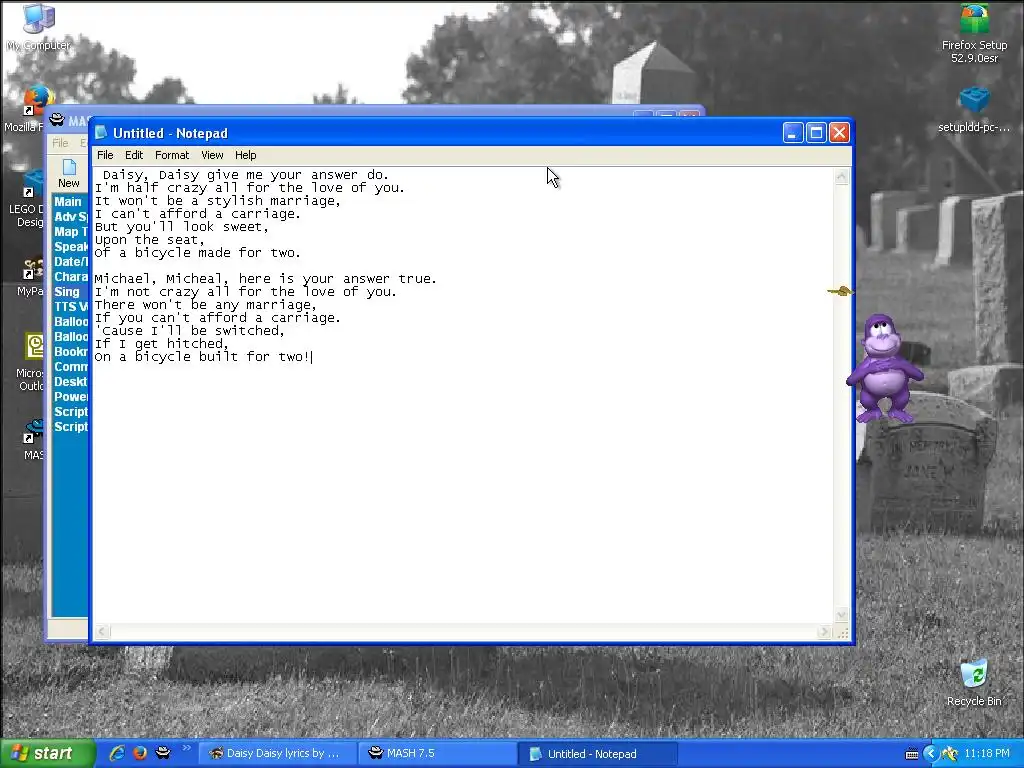Image resolution: width=1024 pixels, height=768 pixels.
Task: Select the Date/Time item in MASH sidebar
Action: tap(71, 262)
